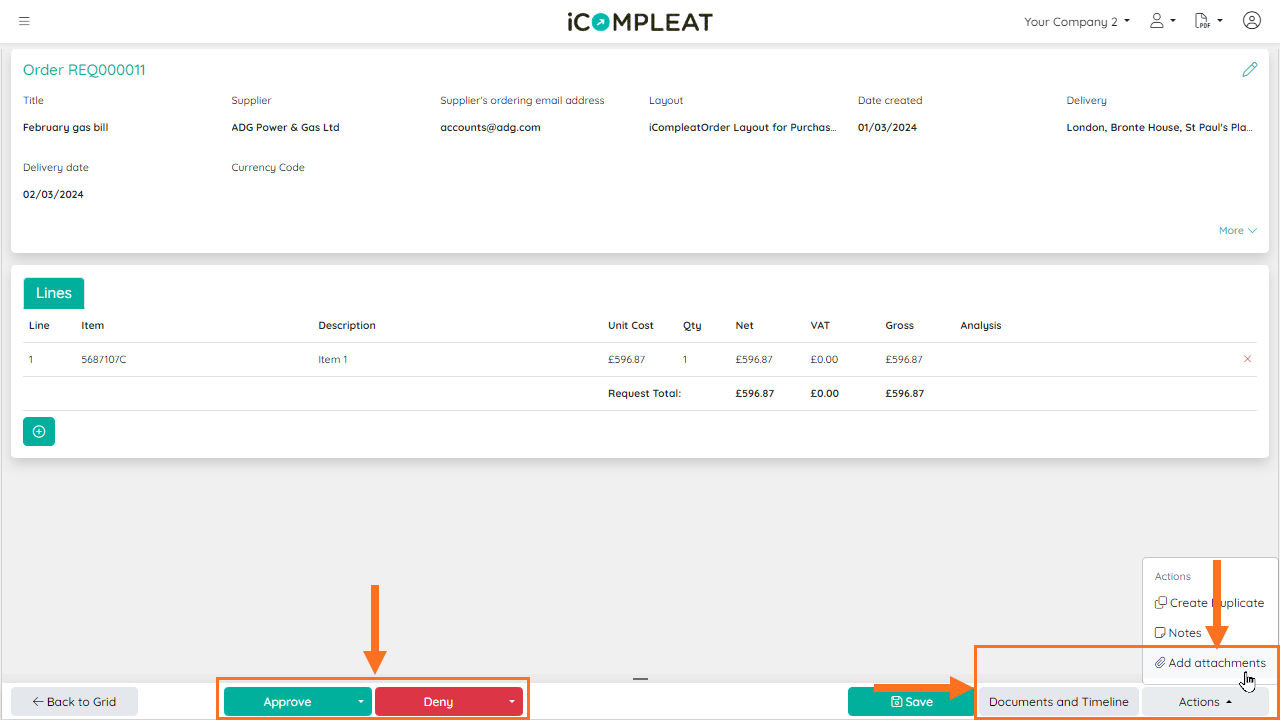Delete line 1 with red X
The width and height of the screenshot is (1280, 720).
click(x=1247, y=359)
